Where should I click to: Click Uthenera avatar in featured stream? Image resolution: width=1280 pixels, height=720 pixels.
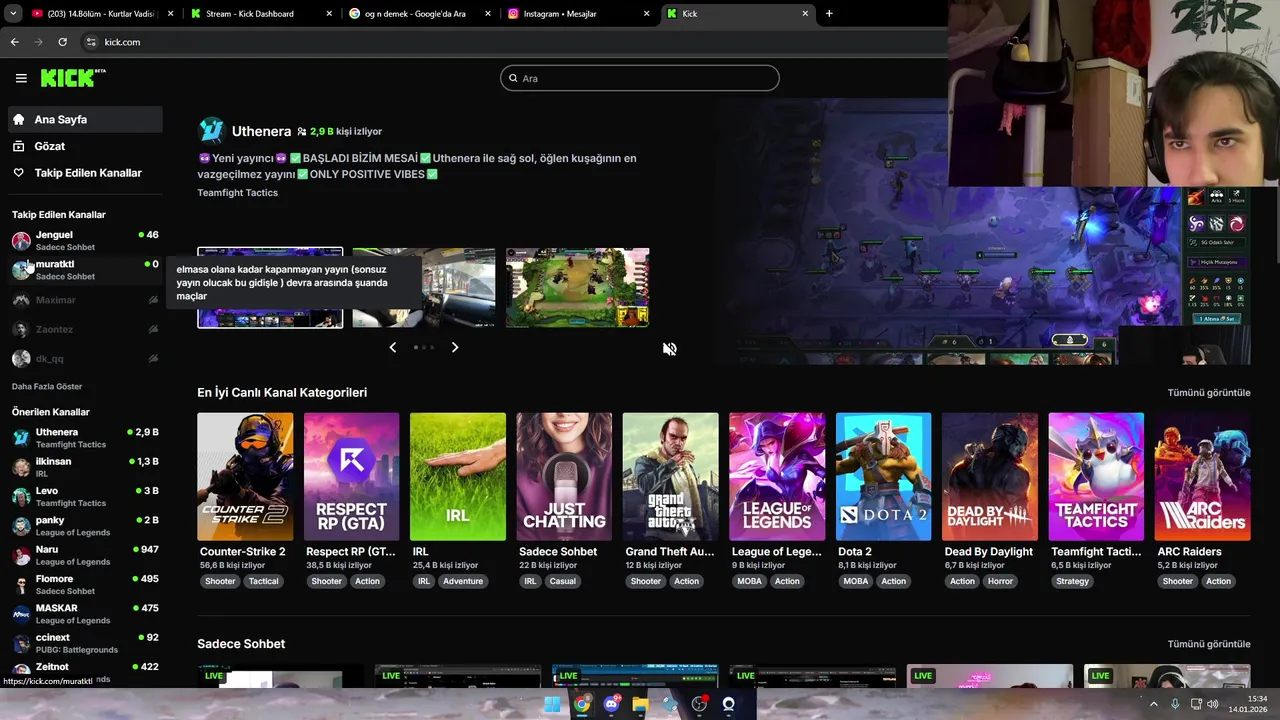click(211, 131)
